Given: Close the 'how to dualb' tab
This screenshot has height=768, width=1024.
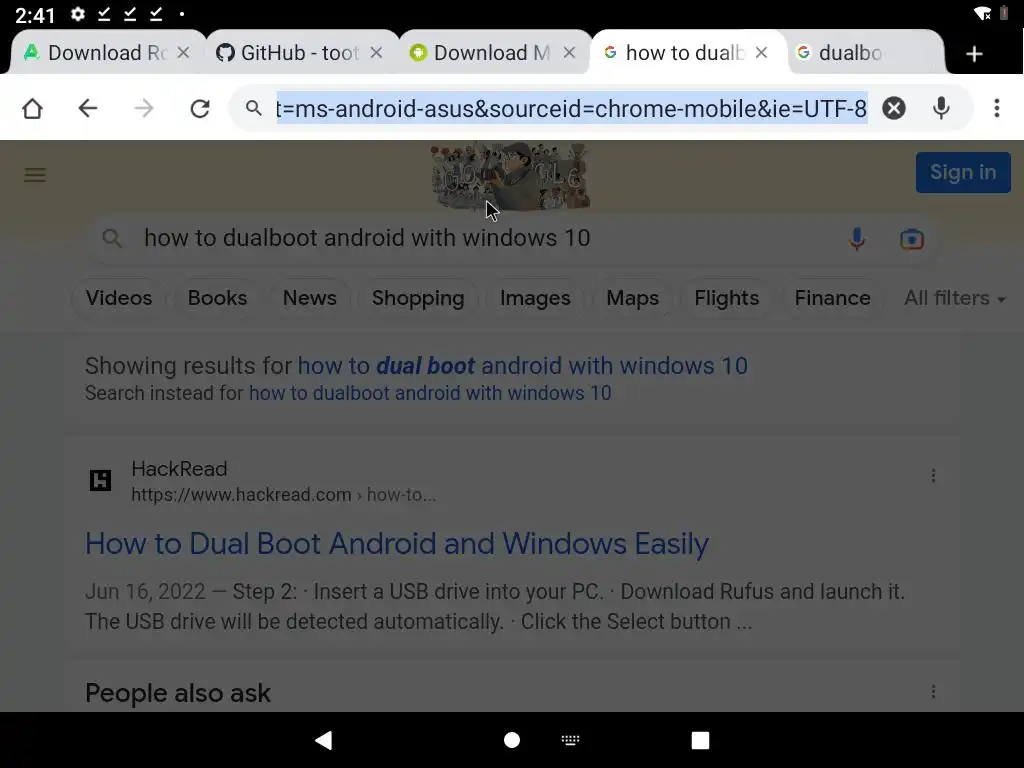Looking at the screenshot, I should pyautogui.click(x=761, y=52).
